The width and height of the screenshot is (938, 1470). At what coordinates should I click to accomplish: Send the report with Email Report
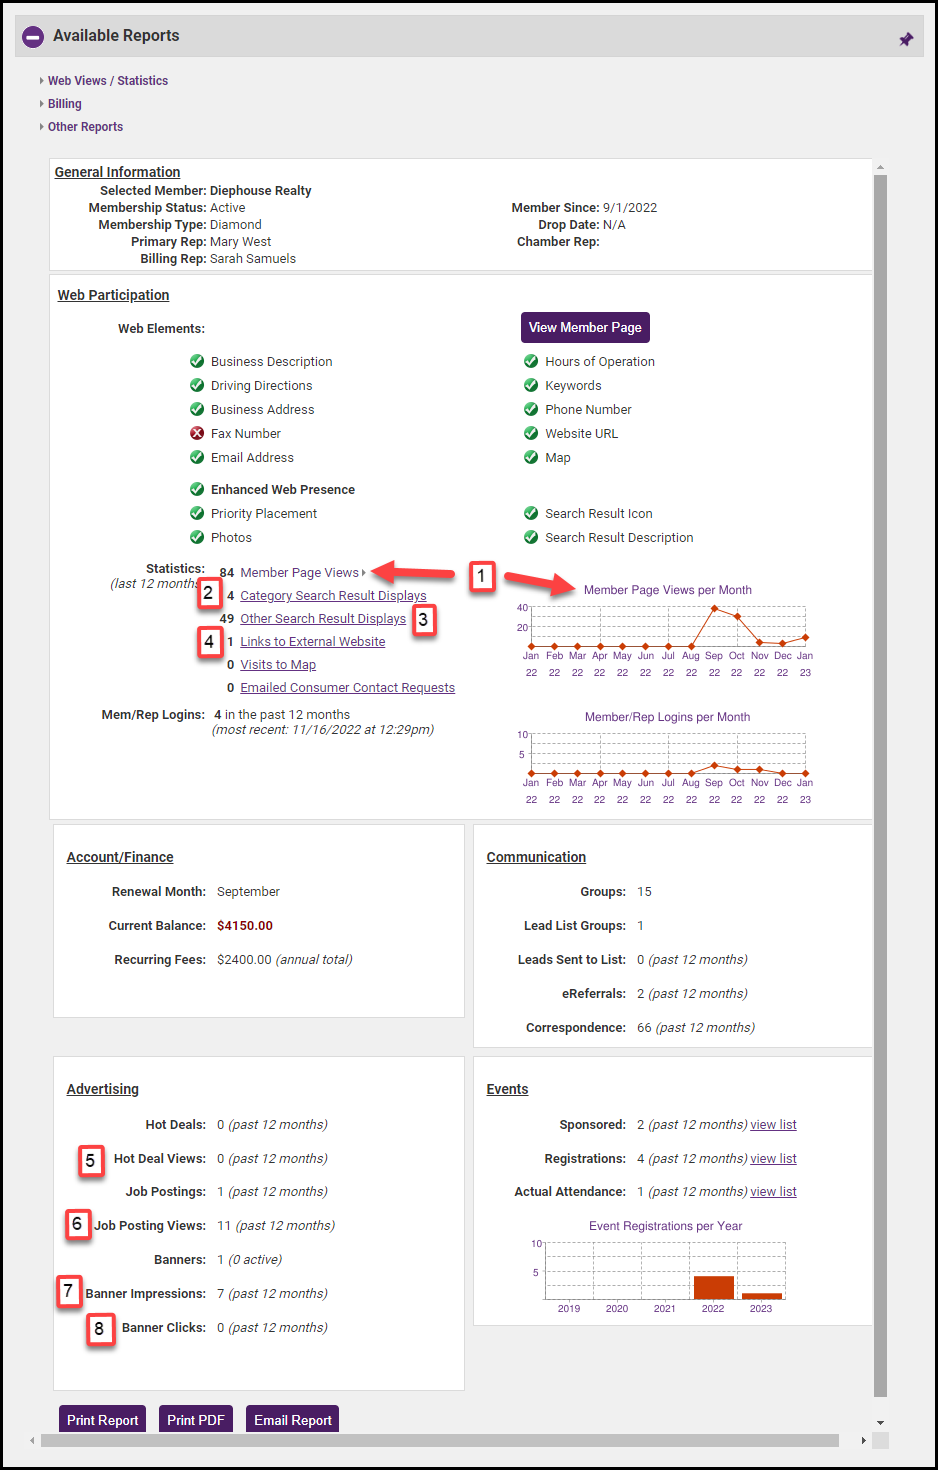[292, 1420]
